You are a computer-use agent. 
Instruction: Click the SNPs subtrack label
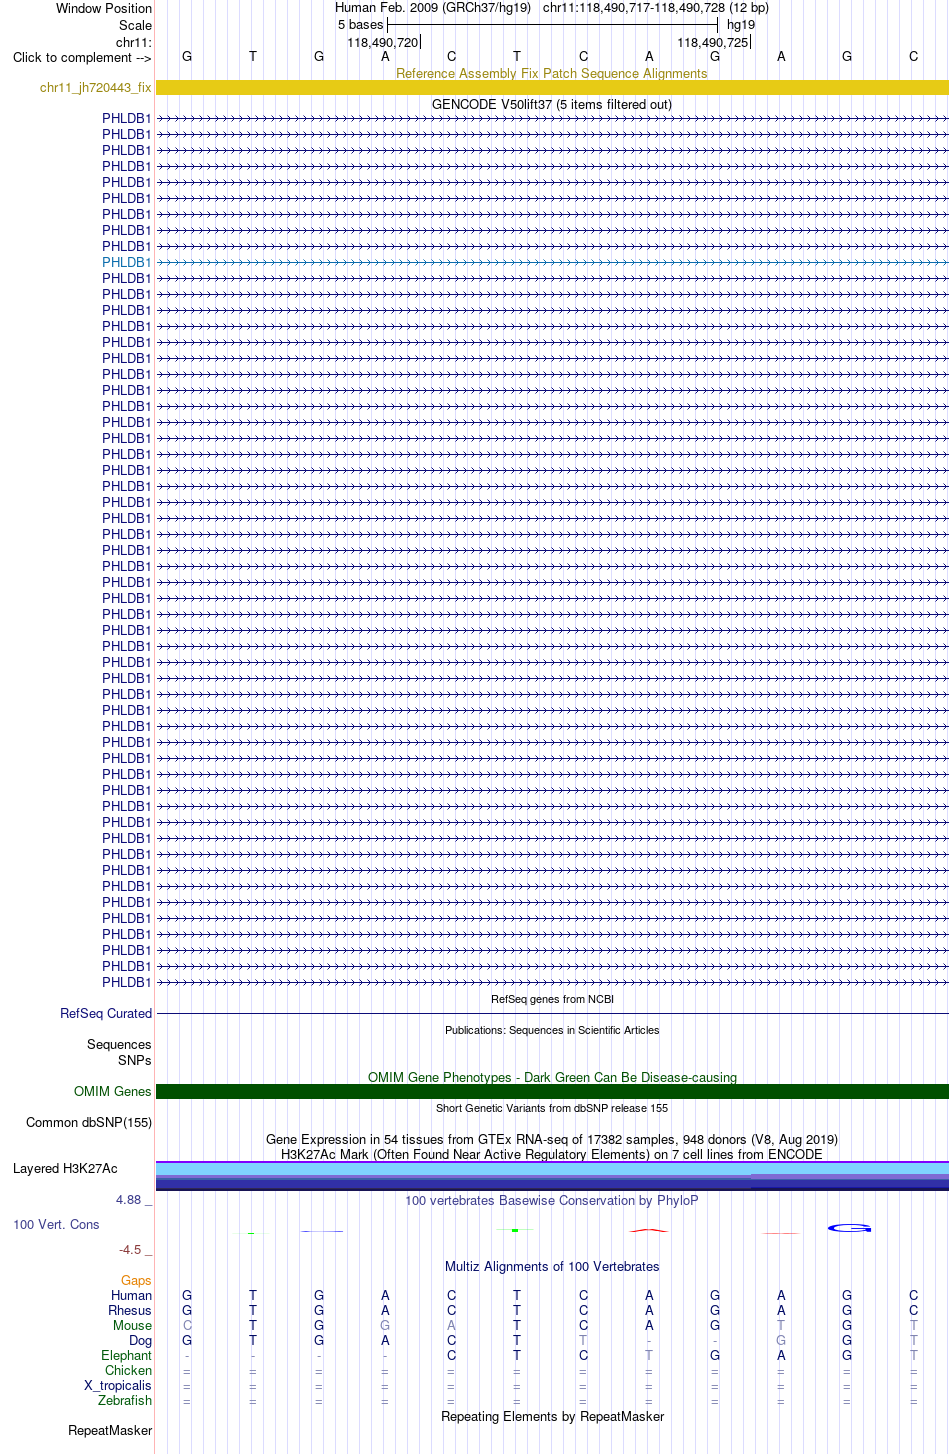click(x=135, y=1060)
